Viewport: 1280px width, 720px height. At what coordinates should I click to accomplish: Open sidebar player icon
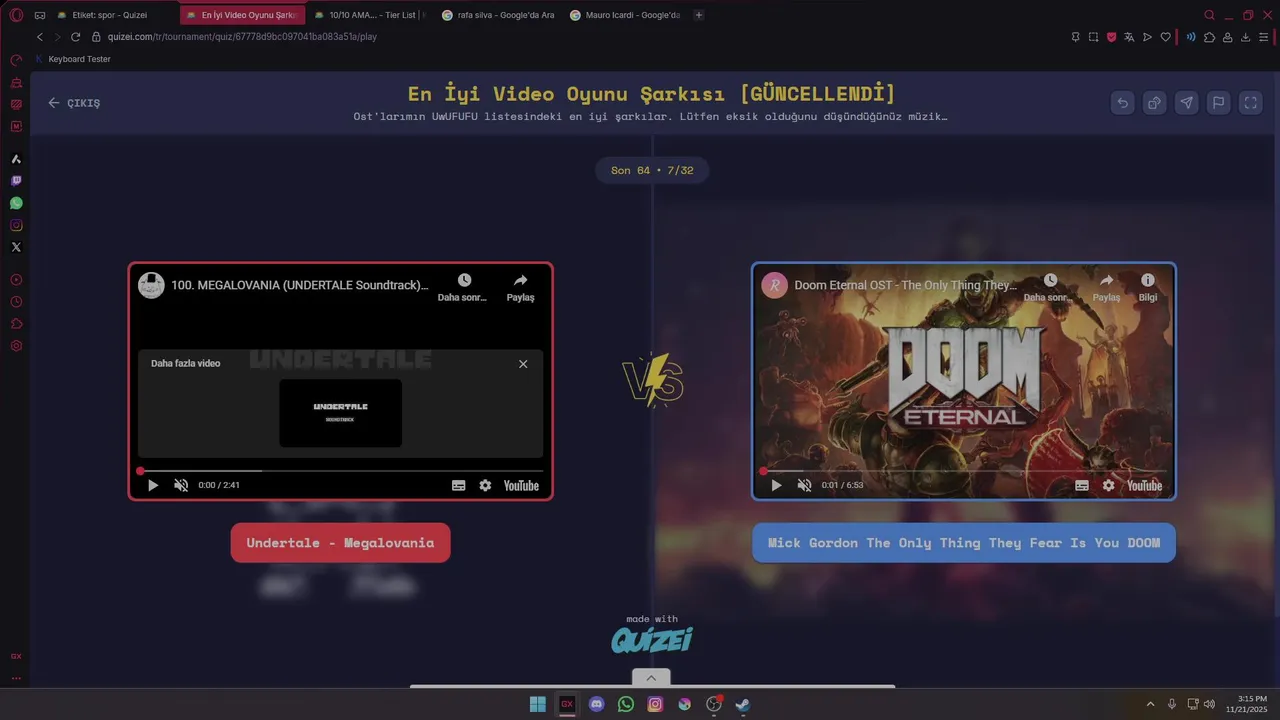16,280
